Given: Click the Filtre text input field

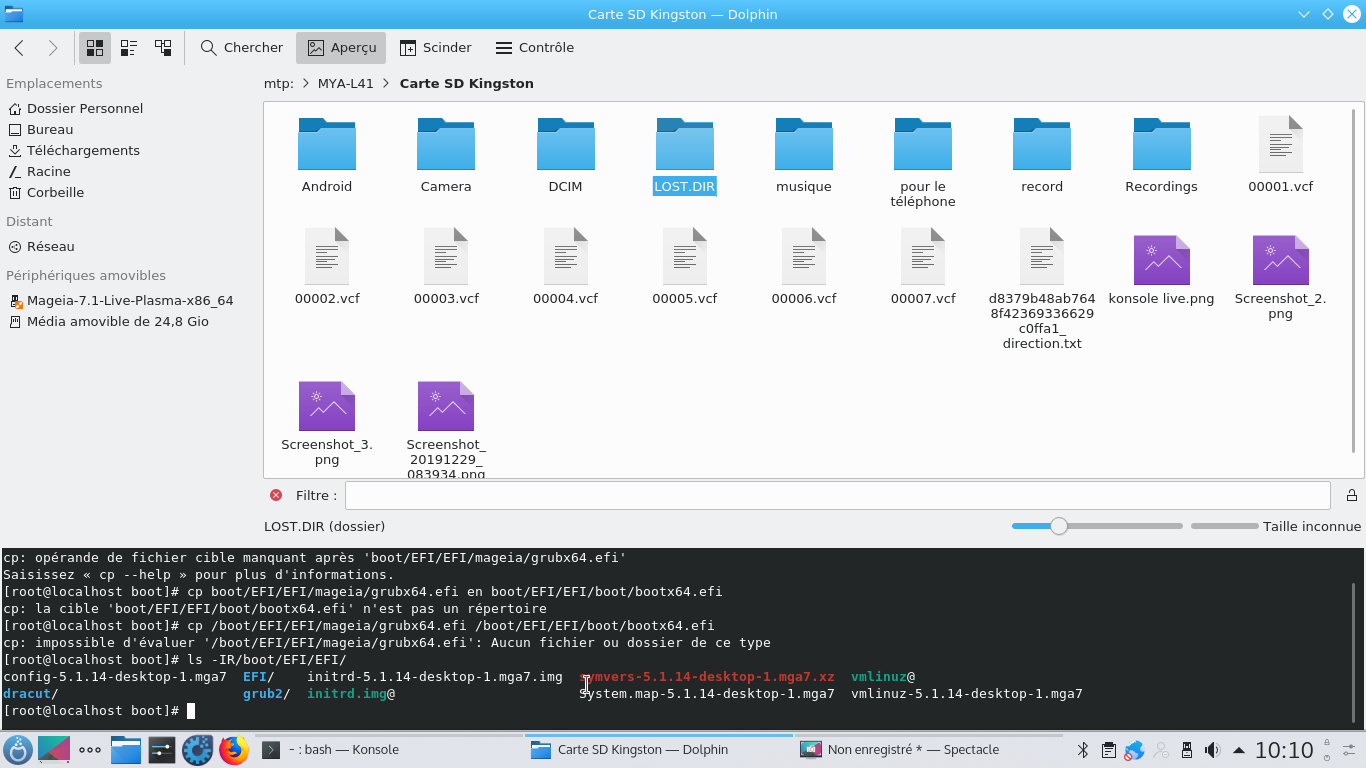Looking at the screenshot, I should (x=838, y=495).
